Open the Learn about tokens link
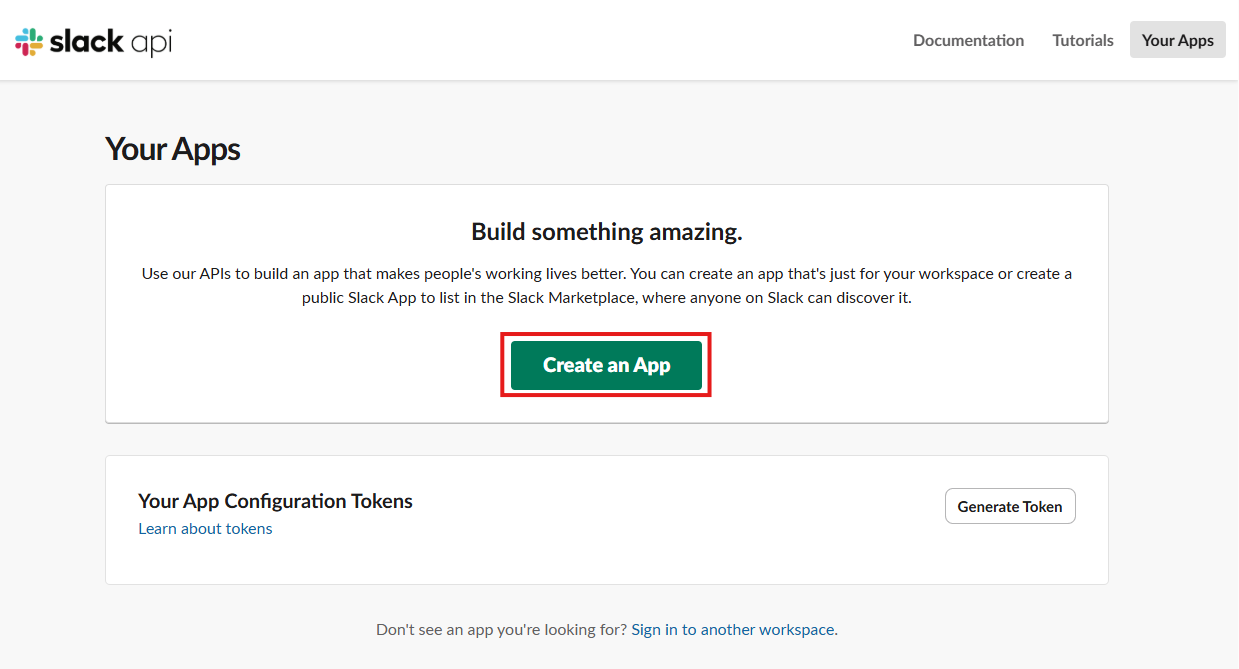The height and width of the screenshot is (669, 1239). point(205,528)
